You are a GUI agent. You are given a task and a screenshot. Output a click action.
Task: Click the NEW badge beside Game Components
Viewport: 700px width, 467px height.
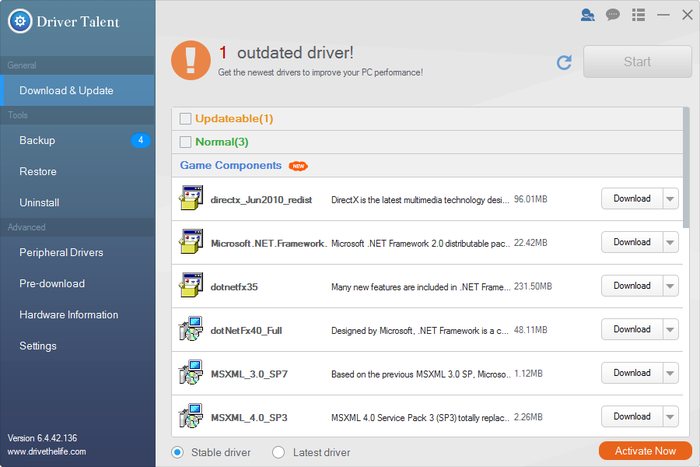click(298, 166)
